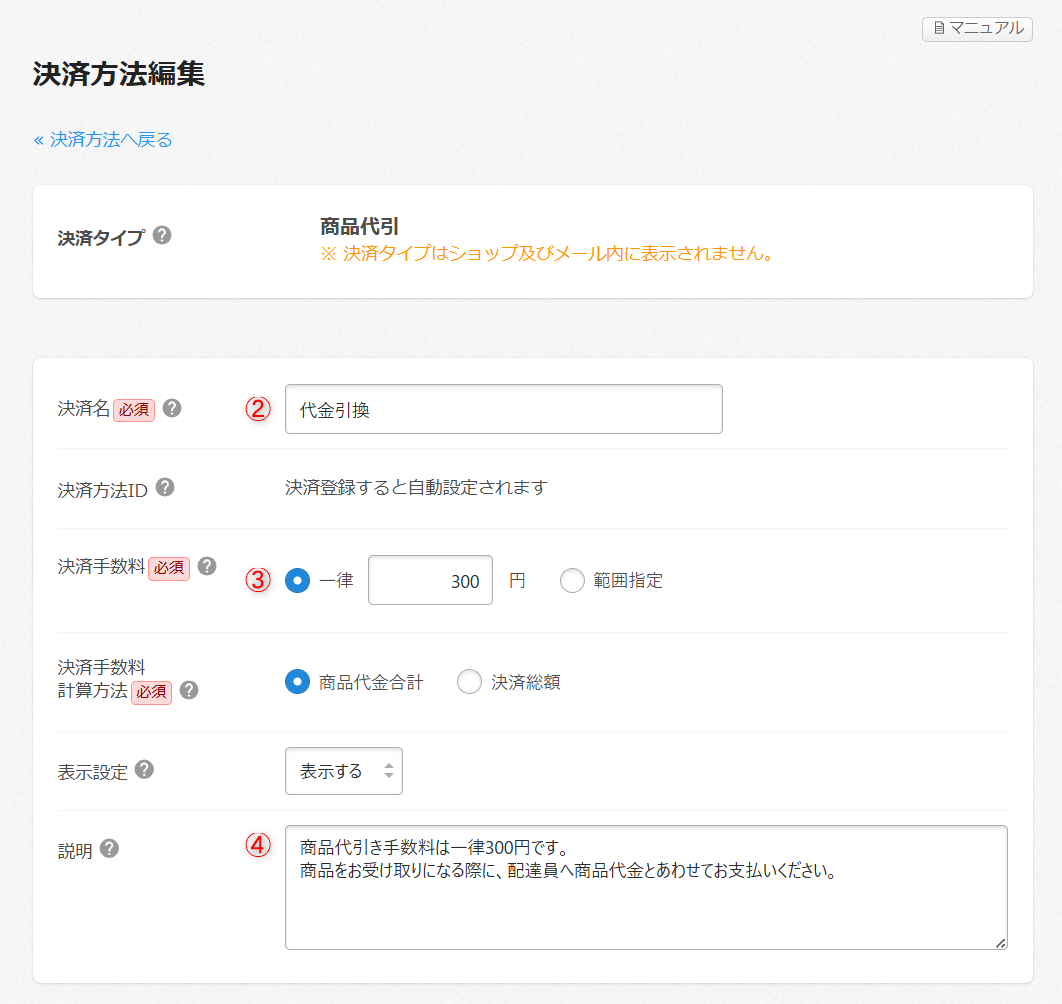
Task: Click the help icon beside 決済タイプ
Action: click(162, 236)
